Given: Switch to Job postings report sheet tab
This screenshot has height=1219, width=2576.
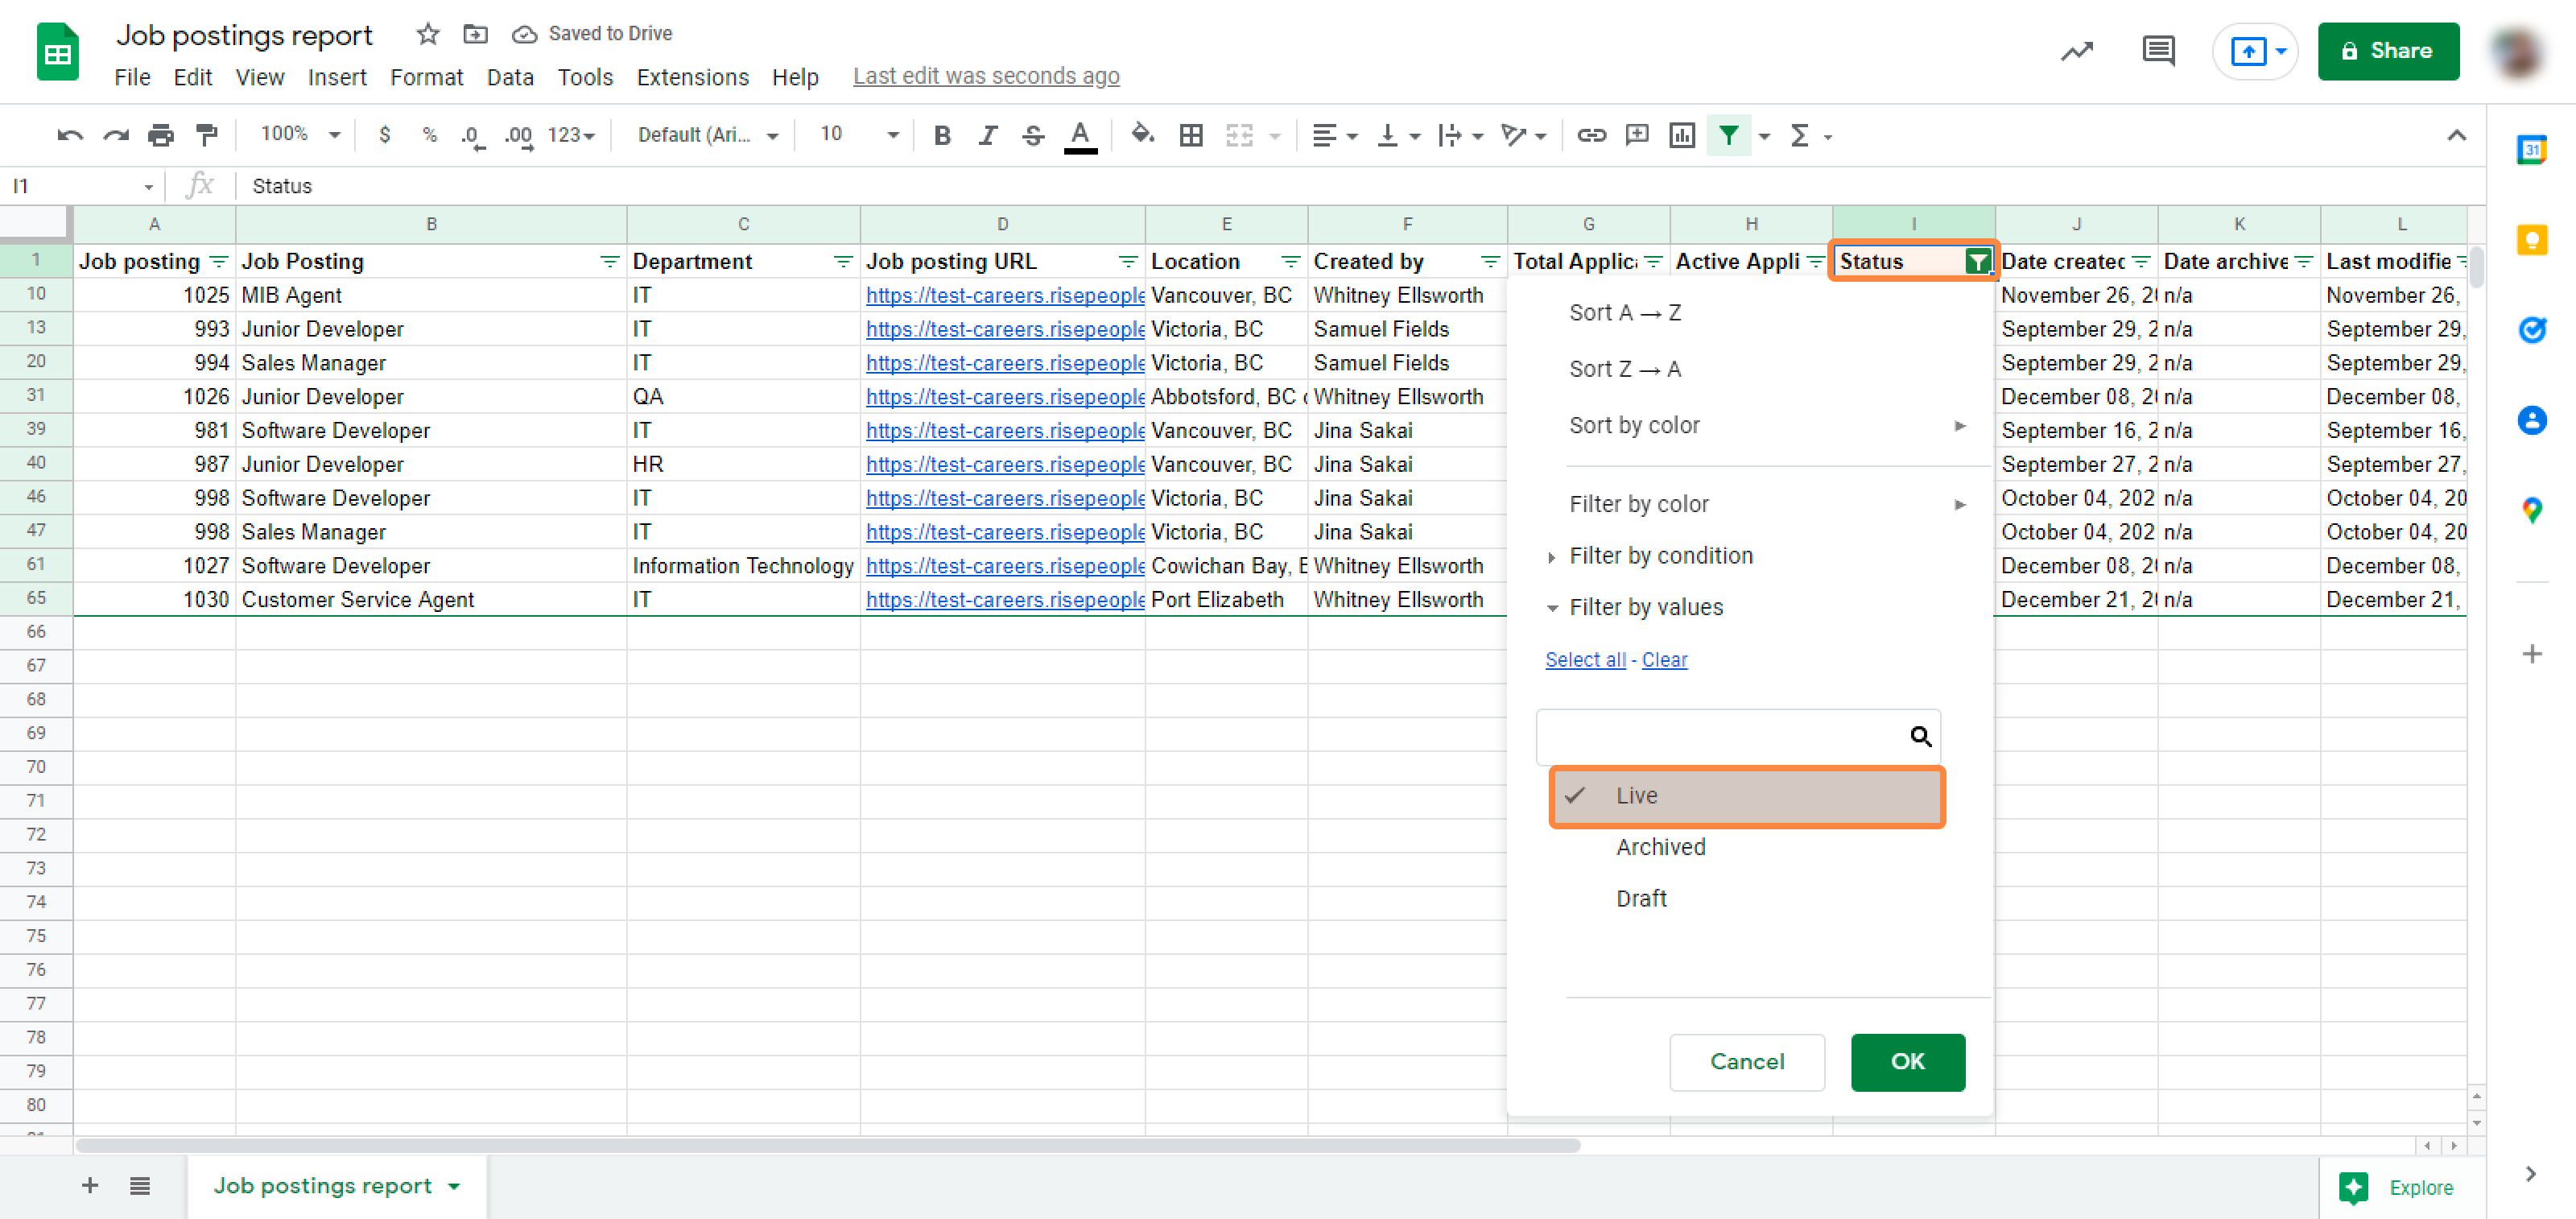Looking at the screenshot, I should click(x=336, y=1186).
